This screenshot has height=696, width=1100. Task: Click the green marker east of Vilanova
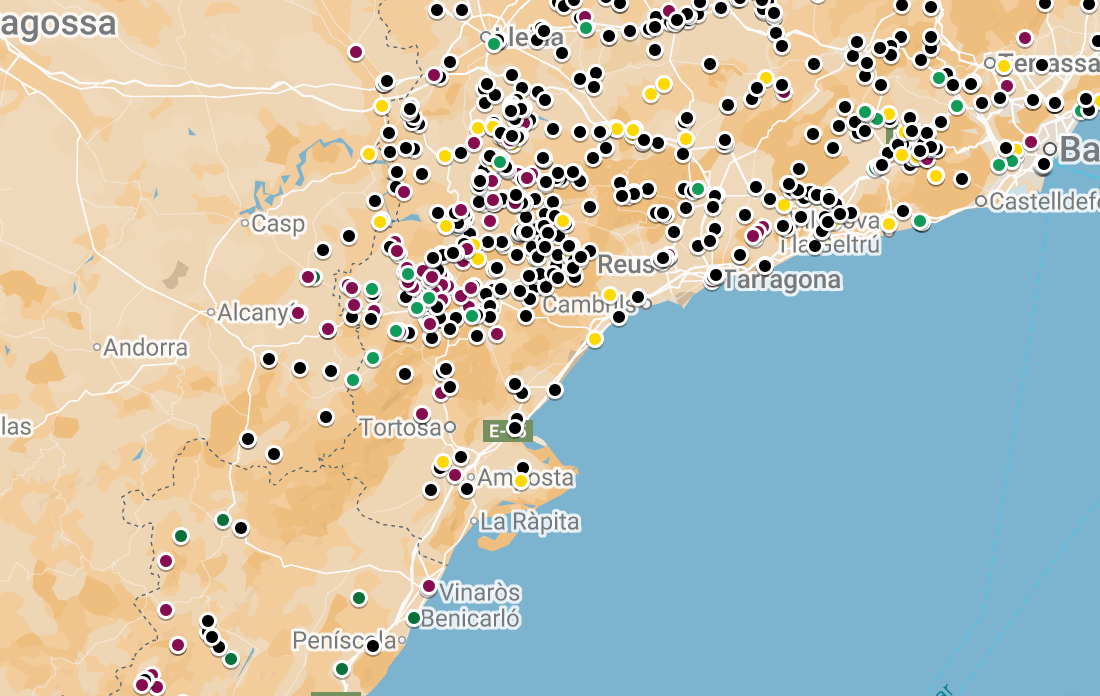pyautogui.click(x=920, y=222)
